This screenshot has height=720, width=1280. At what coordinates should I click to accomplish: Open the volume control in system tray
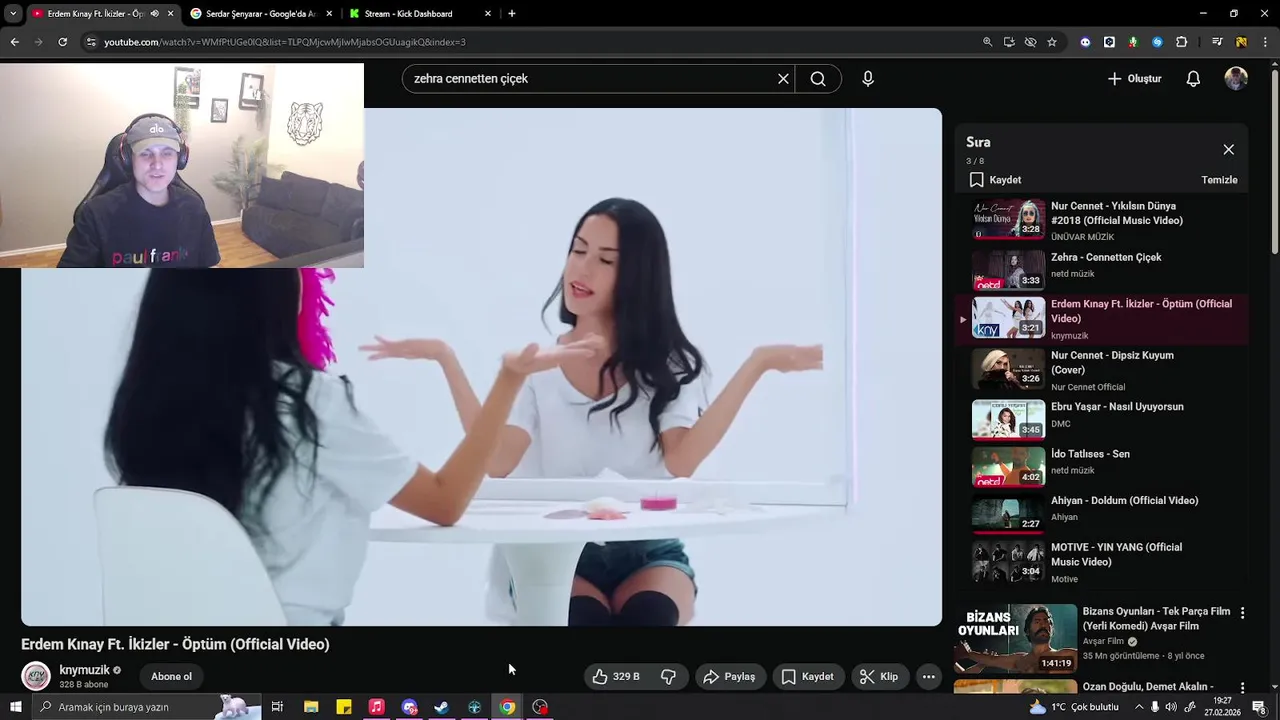[x=1171, y=707]
